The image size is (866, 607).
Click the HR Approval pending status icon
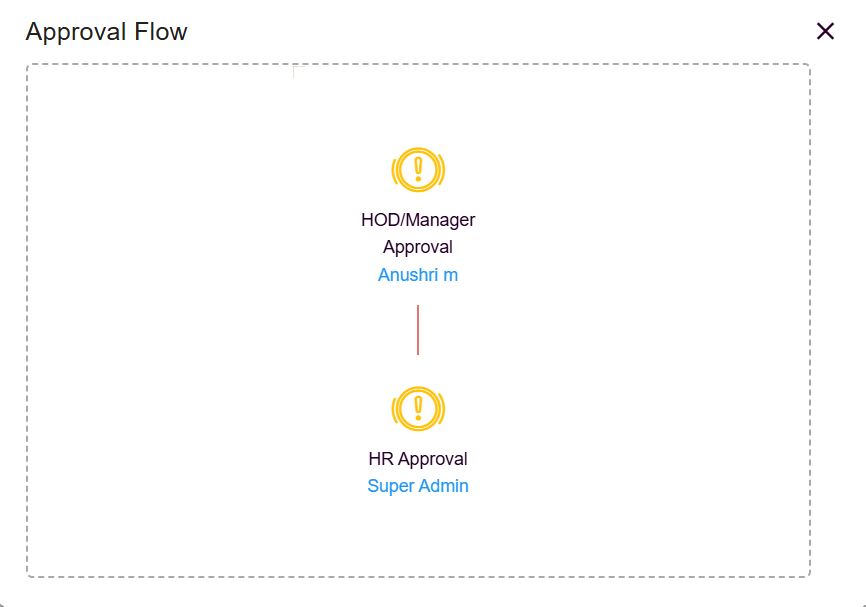pos(418,409)
